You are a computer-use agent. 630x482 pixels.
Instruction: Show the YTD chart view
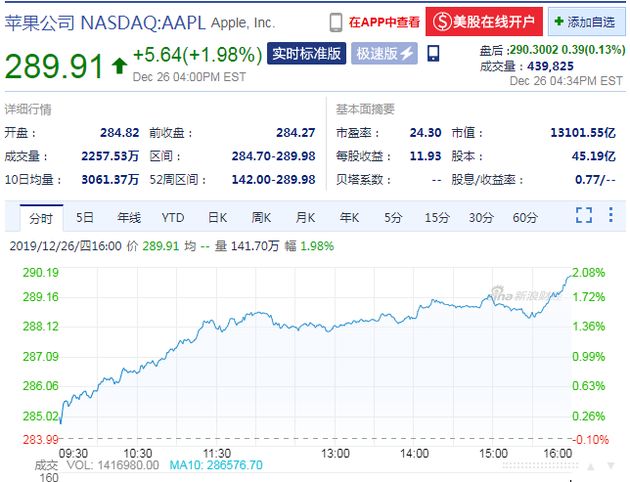point(173,217)
